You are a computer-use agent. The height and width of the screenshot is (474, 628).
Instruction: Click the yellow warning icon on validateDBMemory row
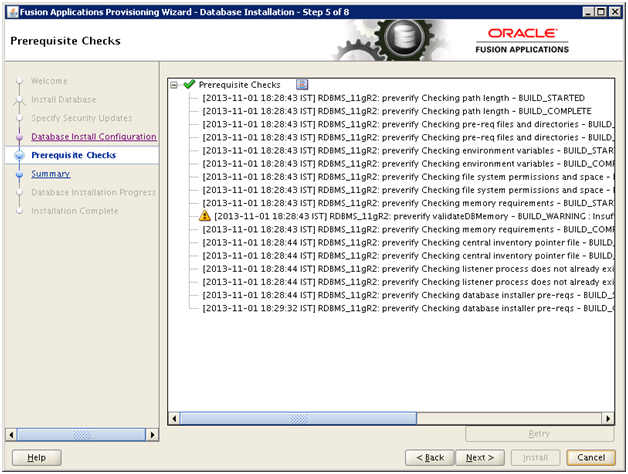205,216
